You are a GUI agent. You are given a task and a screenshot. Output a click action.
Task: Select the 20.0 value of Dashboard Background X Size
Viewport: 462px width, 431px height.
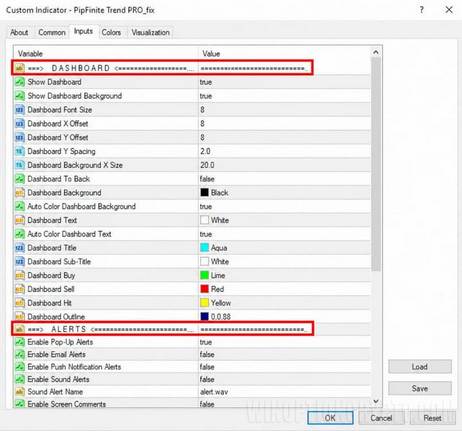point(207,165)
